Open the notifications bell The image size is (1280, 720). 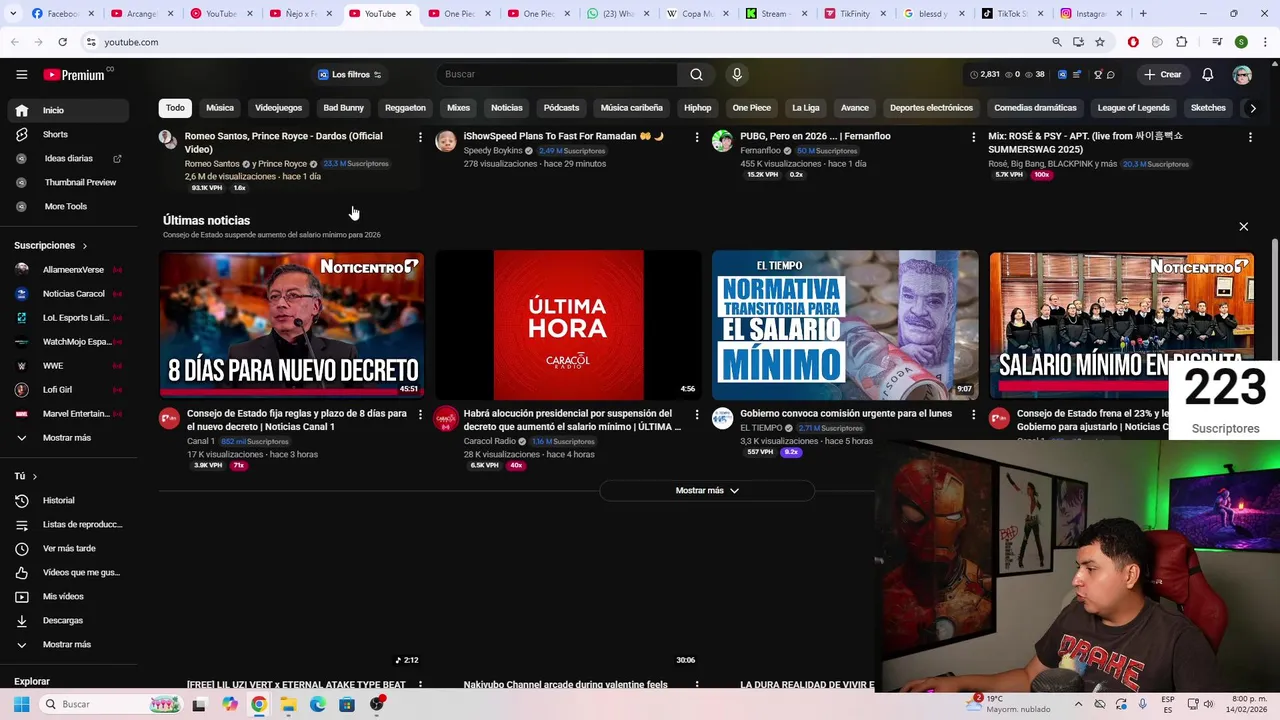(1207, 75)
